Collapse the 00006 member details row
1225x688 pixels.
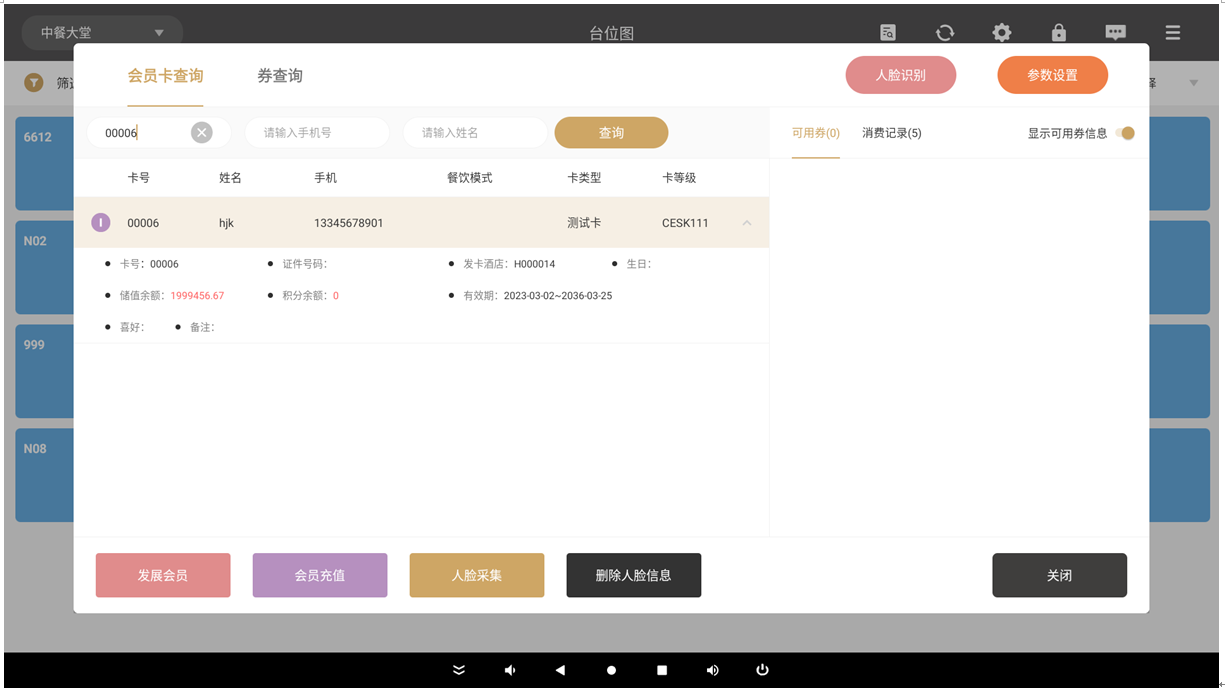747,223
